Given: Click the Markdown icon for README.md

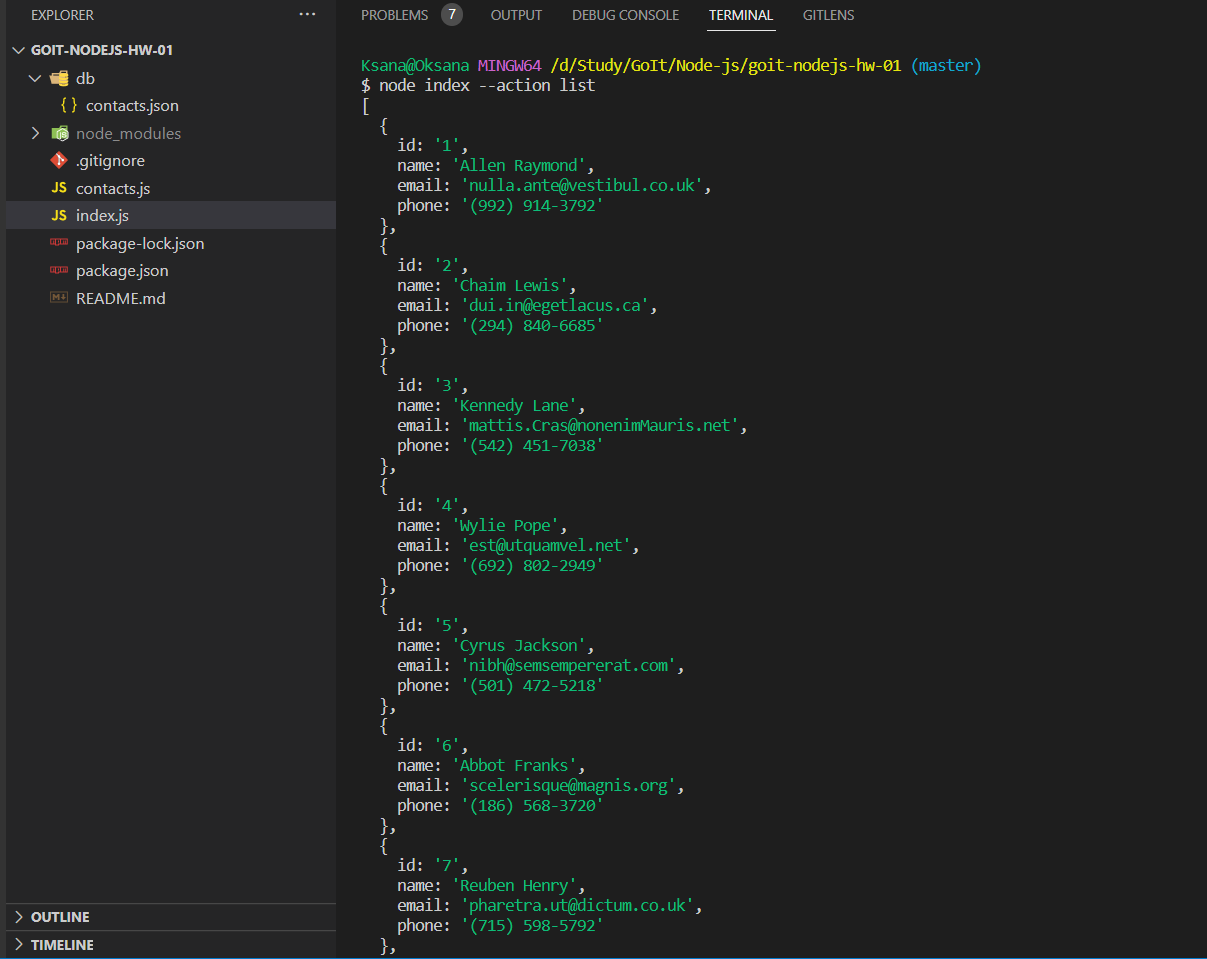Looking at the screenshot, I should pos(58,298).
